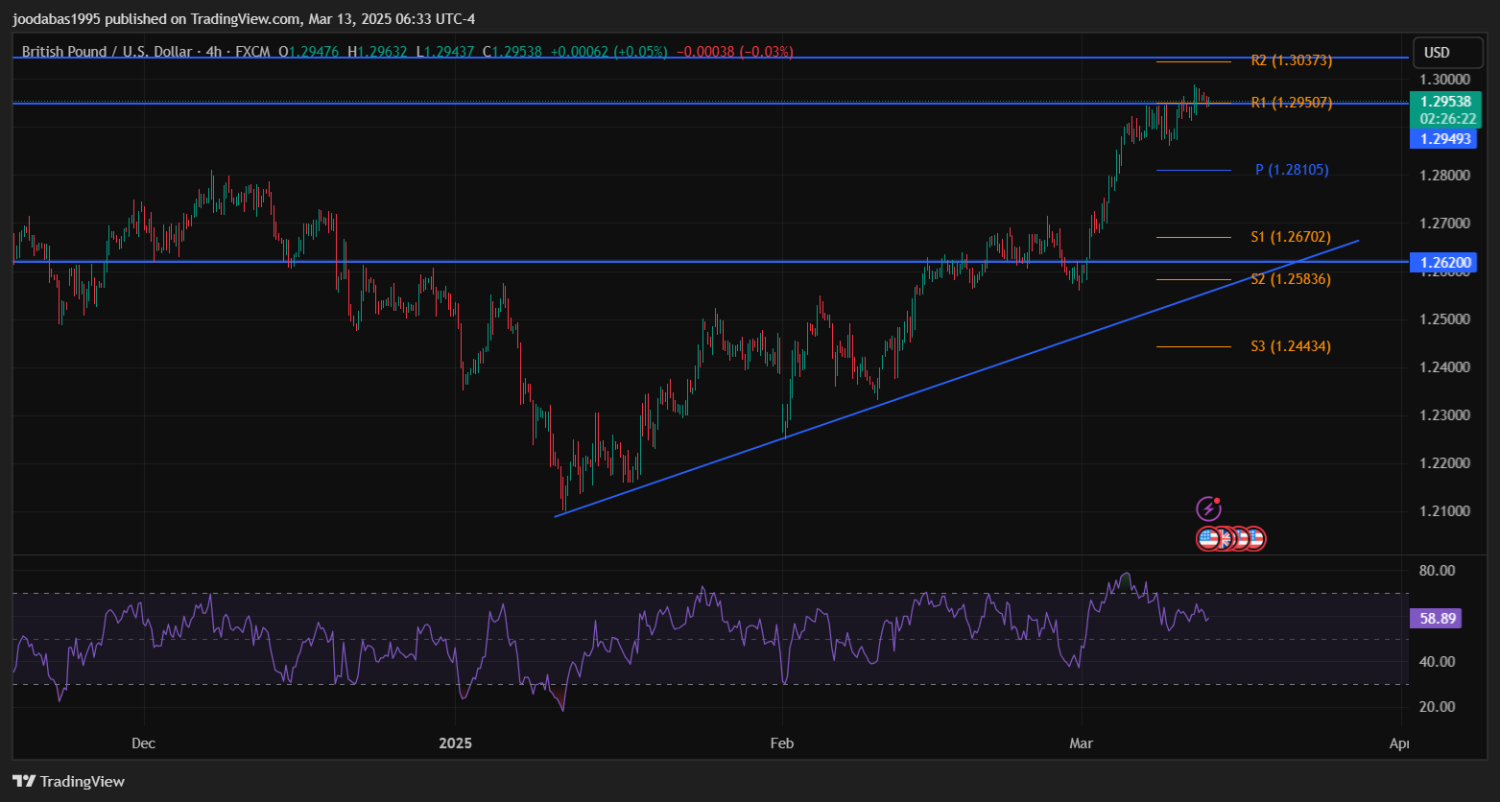Image resolution: width=1500 pixels, height=802 pixels.
Task: Click the FXCM exchange label in header
Action: click(x=253, y=51)
